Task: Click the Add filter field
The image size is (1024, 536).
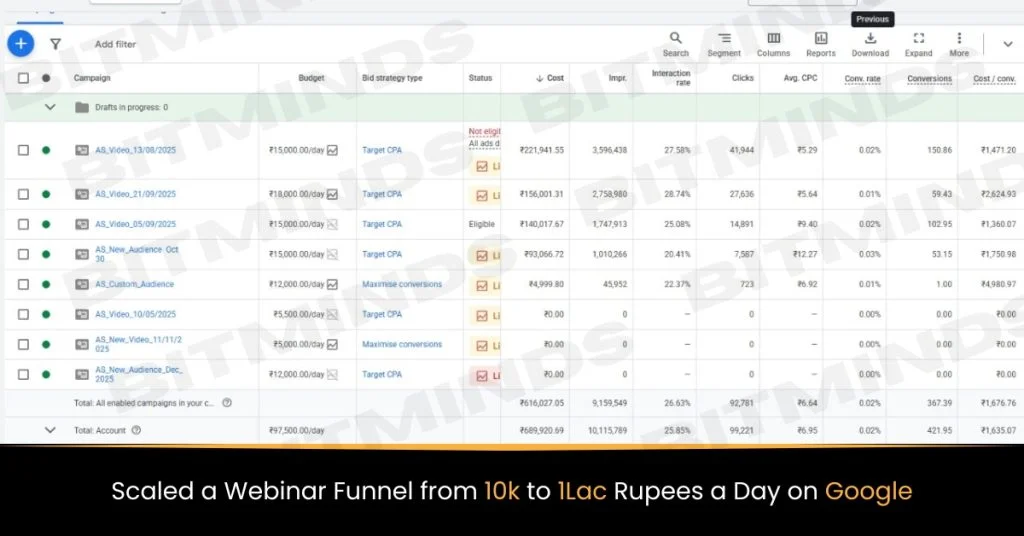Action: point(116,44)
